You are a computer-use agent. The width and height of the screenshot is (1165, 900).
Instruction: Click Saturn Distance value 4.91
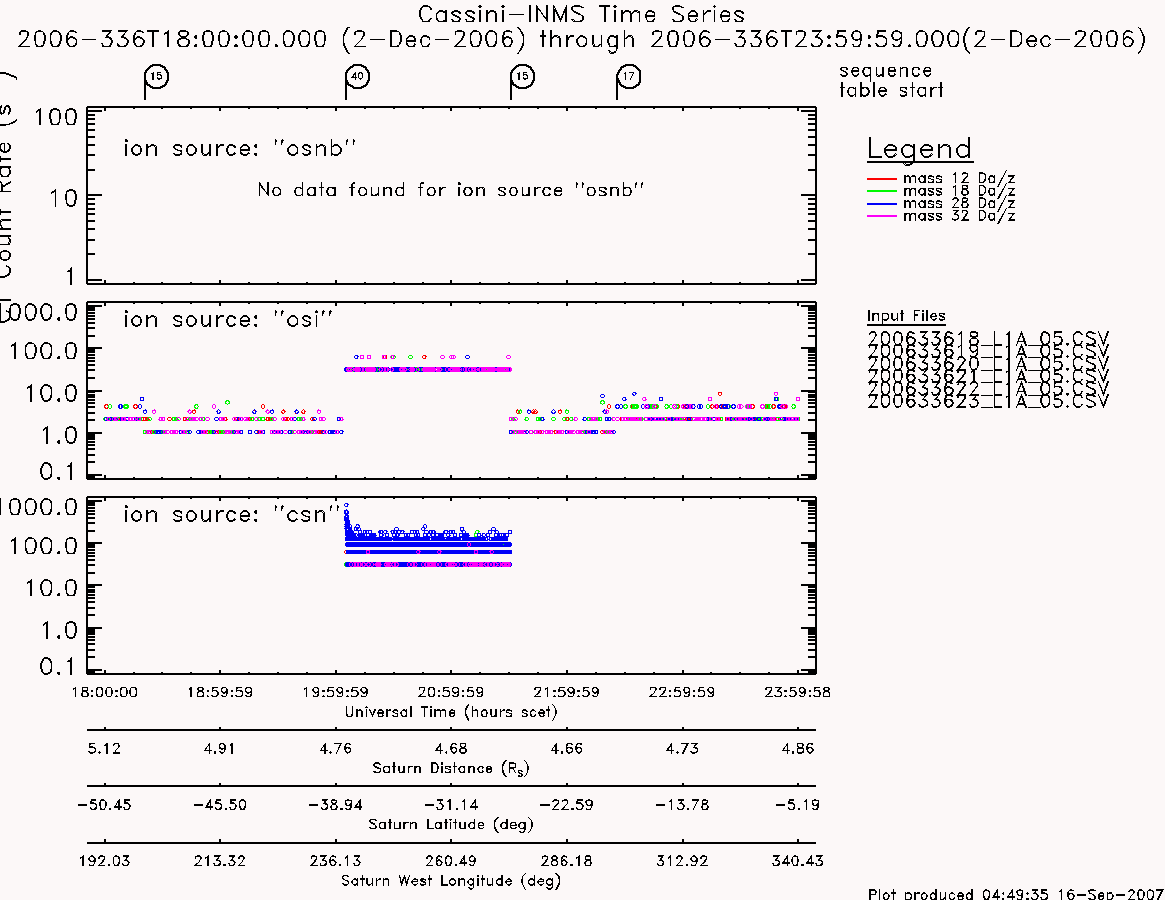coord(219,748)
